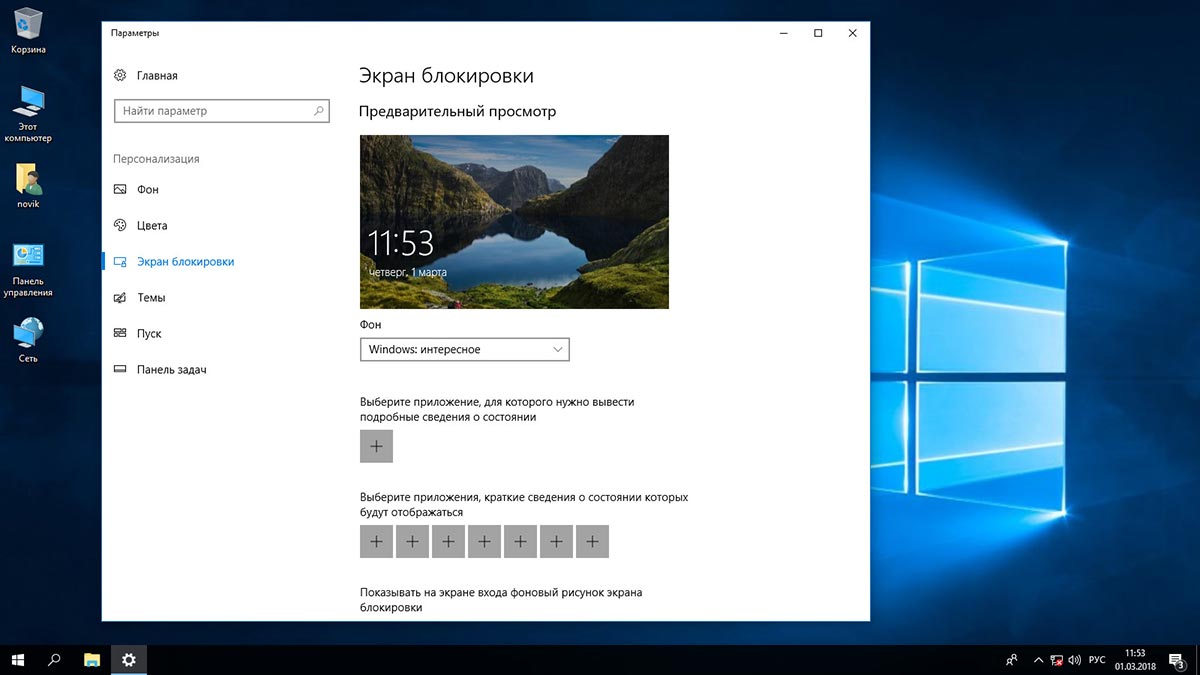Image resolution: width=1200 pixels, height=675 pixels.
Task: Go to the Темы settings page
Action: pos(151,297)
